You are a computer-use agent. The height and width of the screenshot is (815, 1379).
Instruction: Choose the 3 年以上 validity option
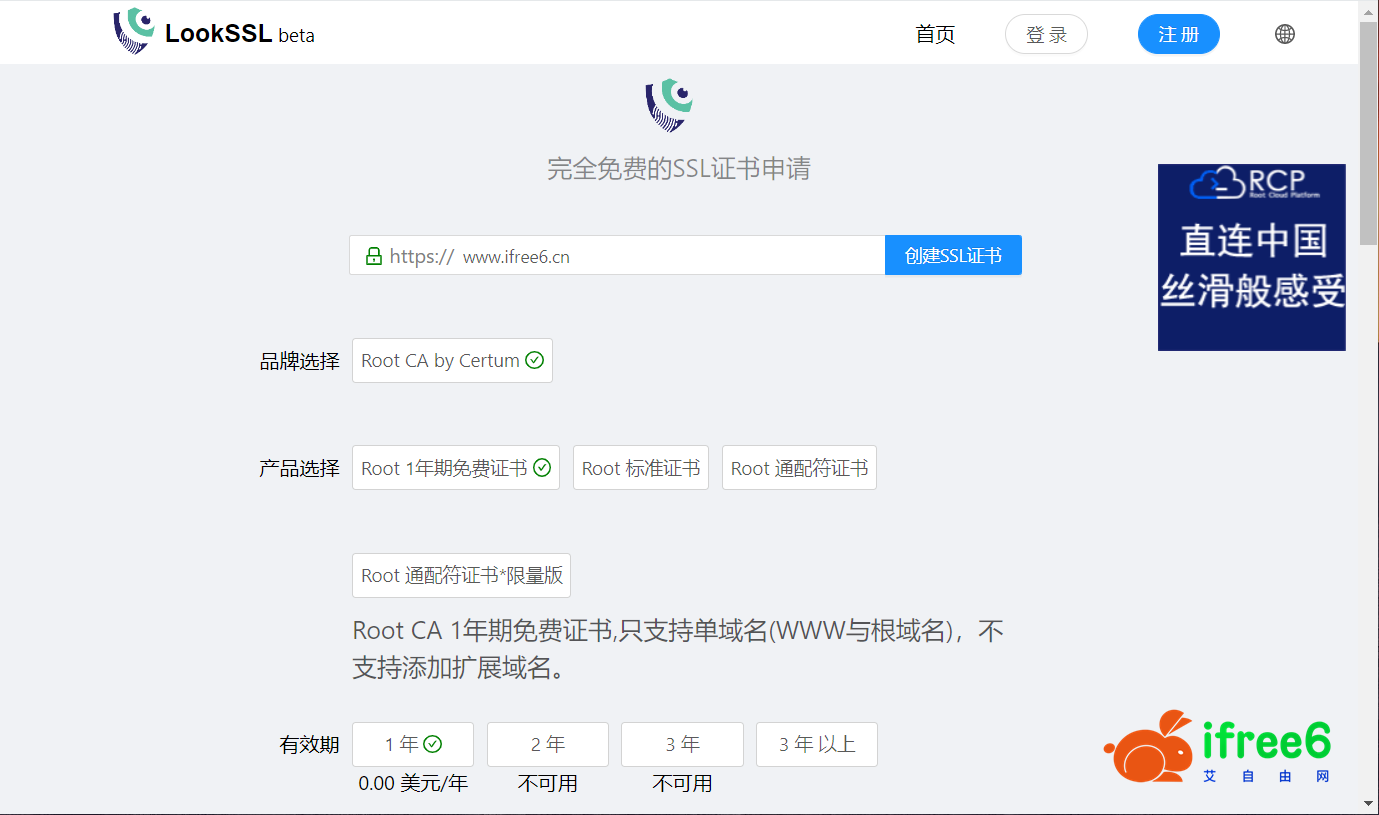pyautogui.click(x=816, y=744)
